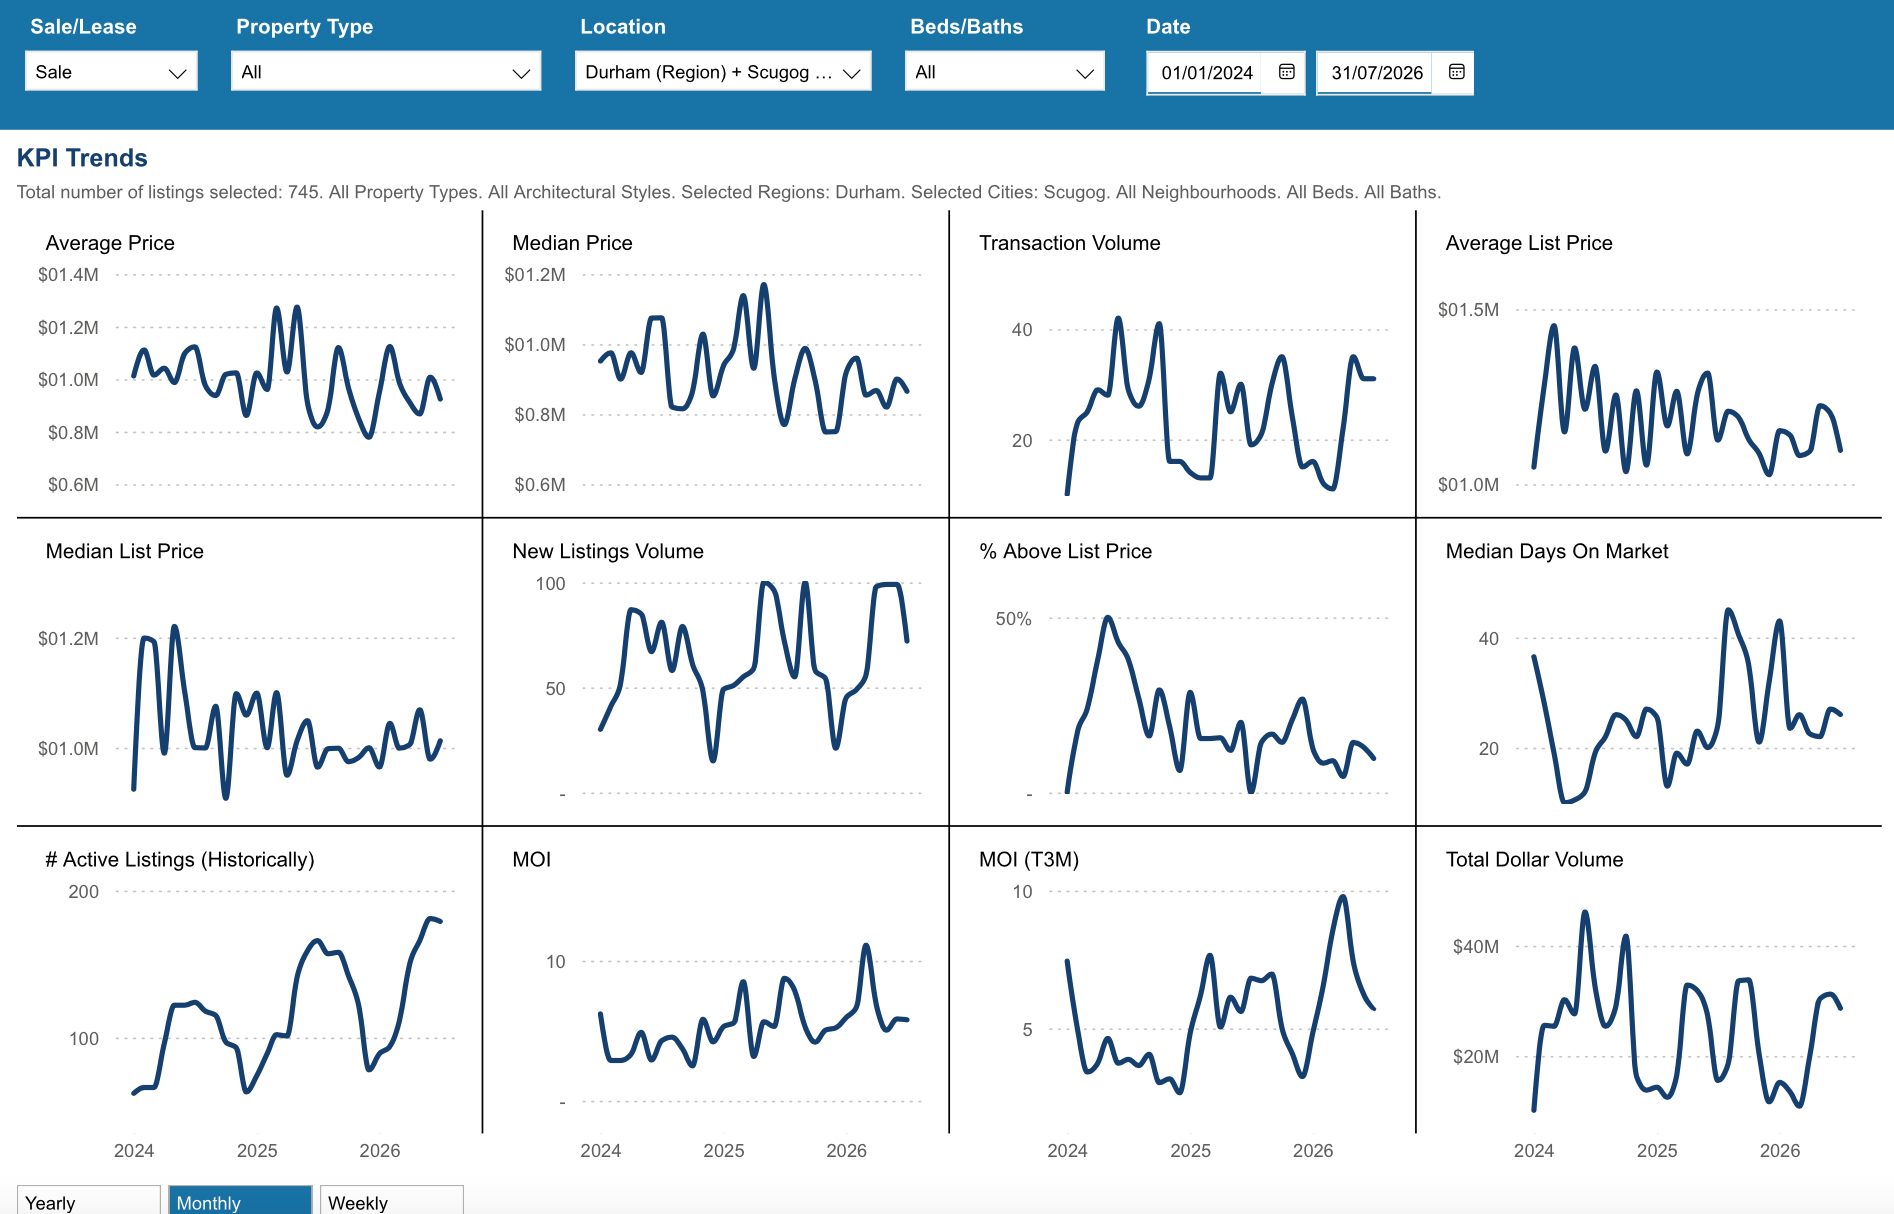Open the MOI chart
The width and height of the screenshot is (1894, 1214).
point(715,980)
